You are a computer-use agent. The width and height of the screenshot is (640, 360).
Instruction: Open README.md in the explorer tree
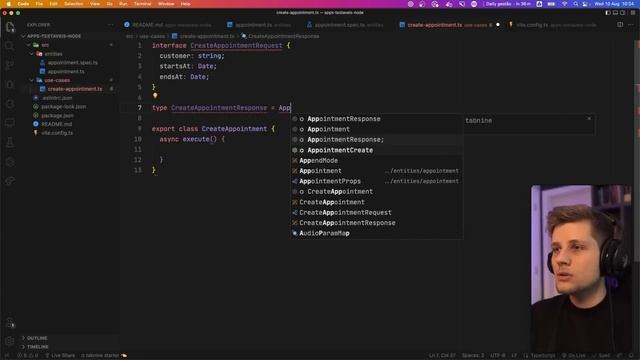pyautogui.click(x=56, y=124)
